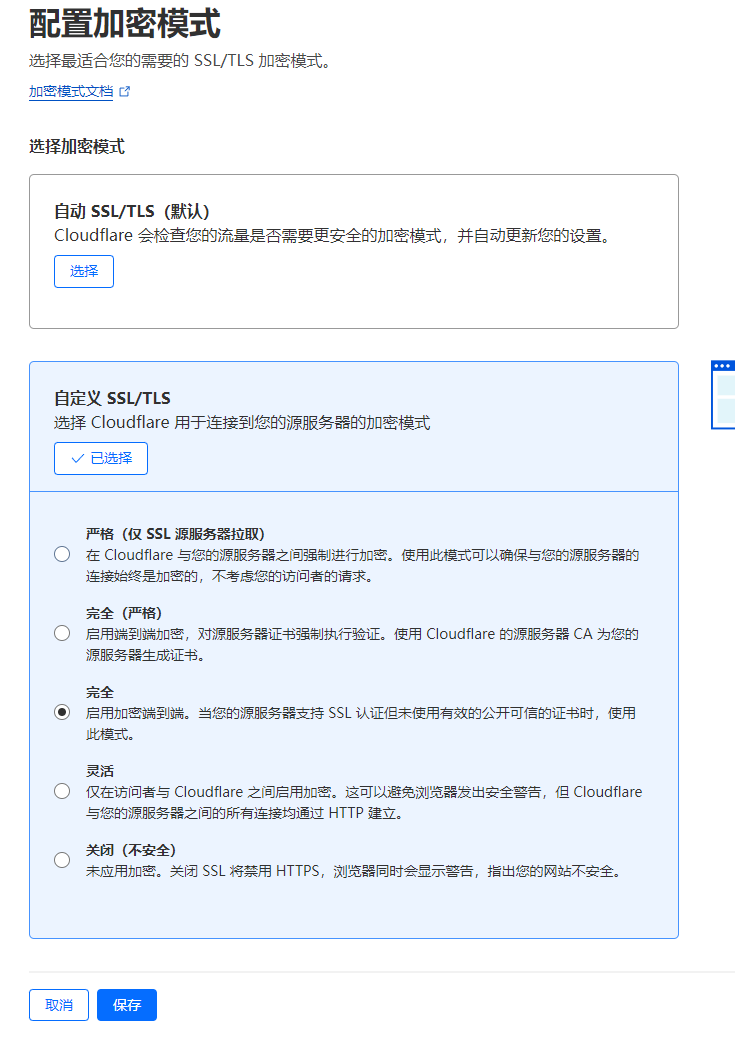
Task: Click the 自动 SSL/TLS（默认）heading
Action: (132, 211)
